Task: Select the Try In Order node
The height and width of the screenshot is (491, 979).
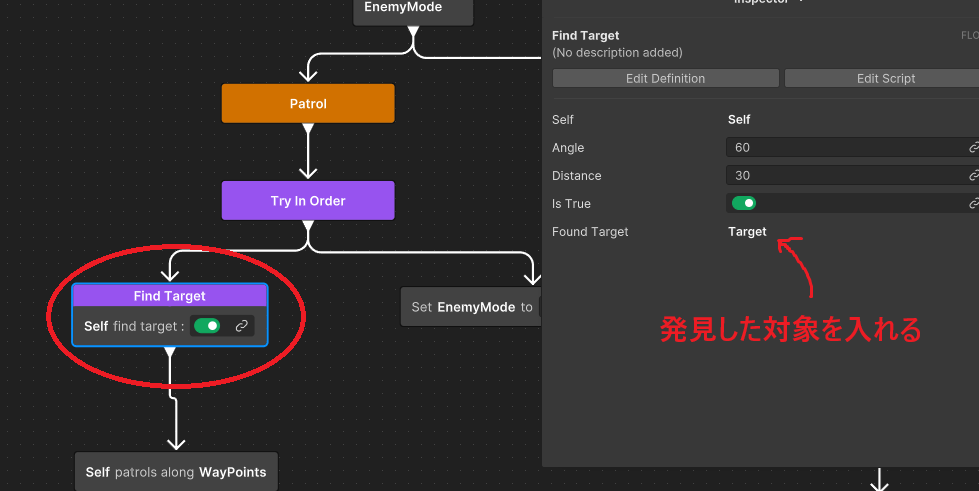Action: 308,201
